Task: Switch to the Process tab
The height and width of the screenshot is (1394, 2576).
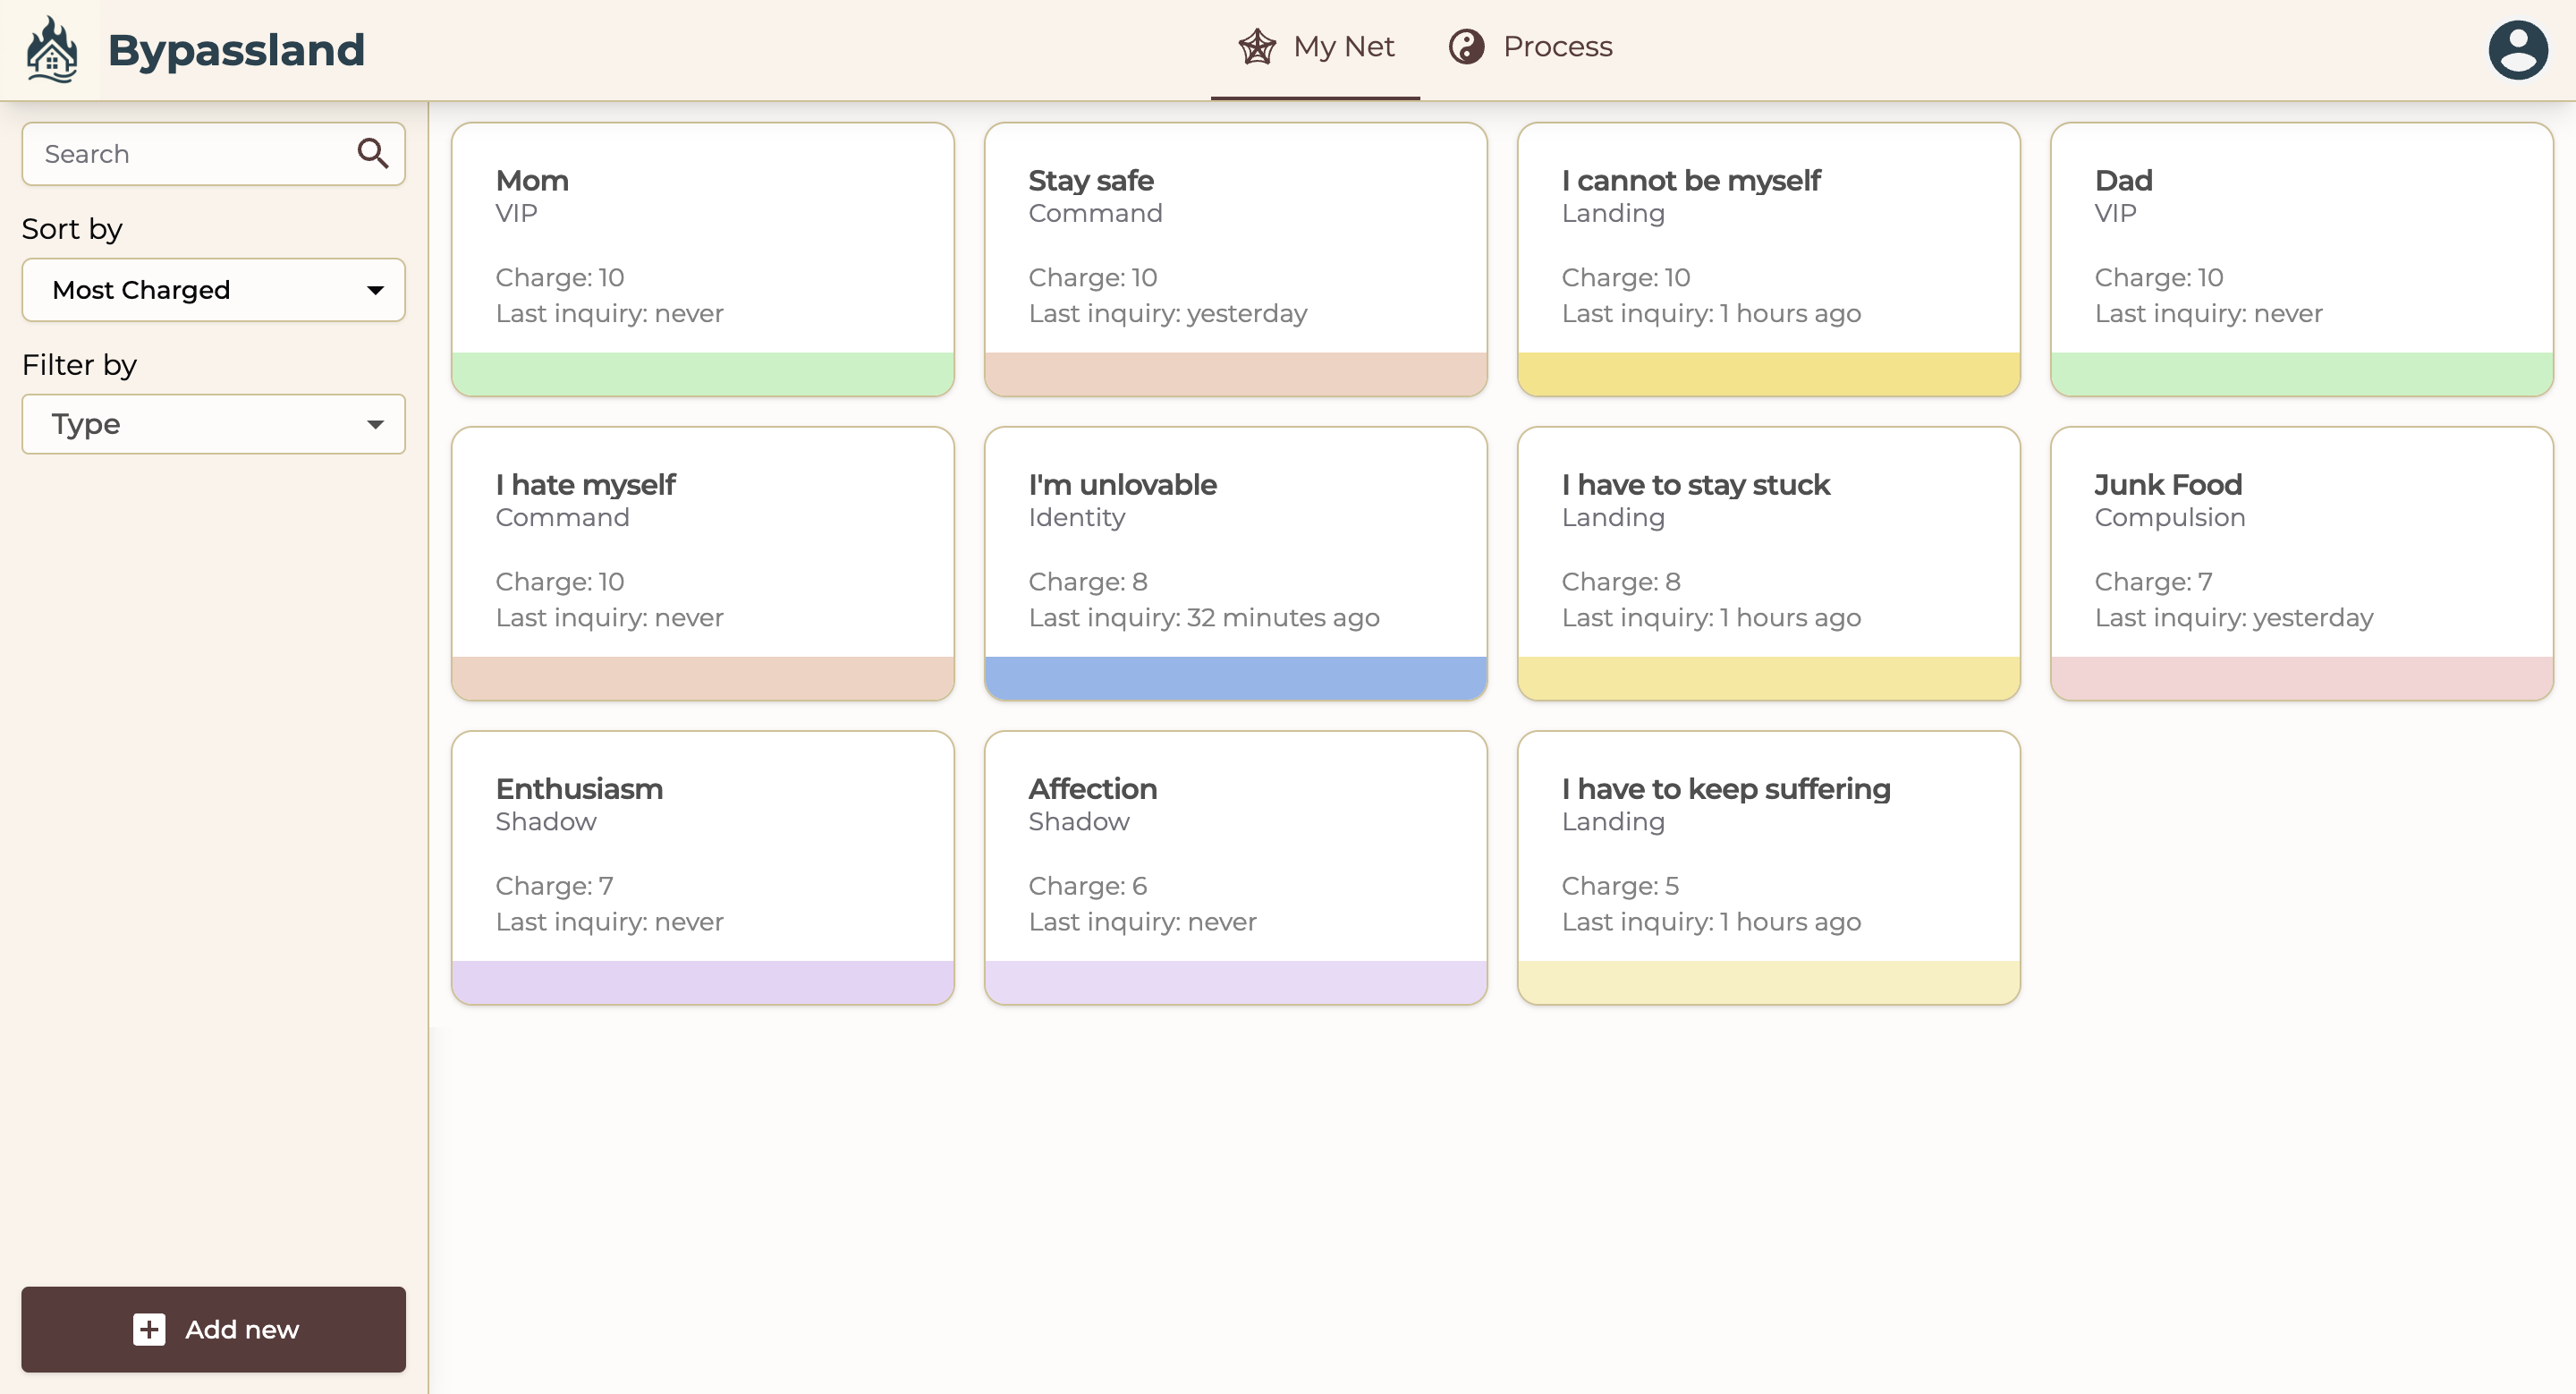Action: (1556, 47)
